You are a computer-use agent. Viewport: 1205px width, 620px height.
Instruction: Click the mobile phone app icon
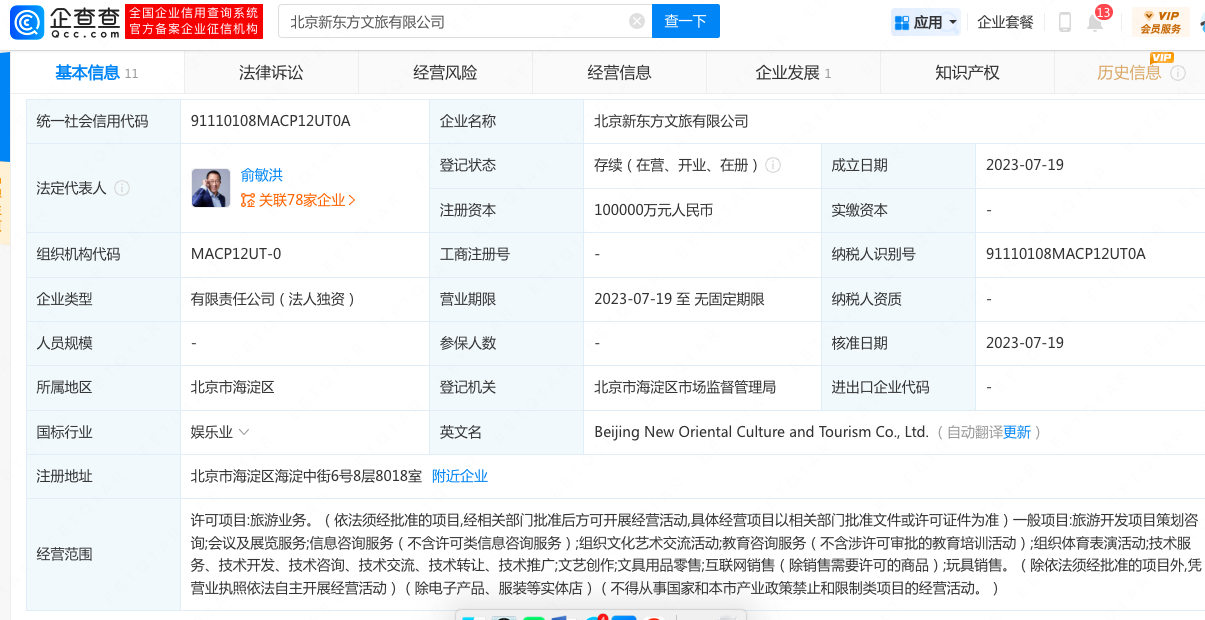point(1064,21)
